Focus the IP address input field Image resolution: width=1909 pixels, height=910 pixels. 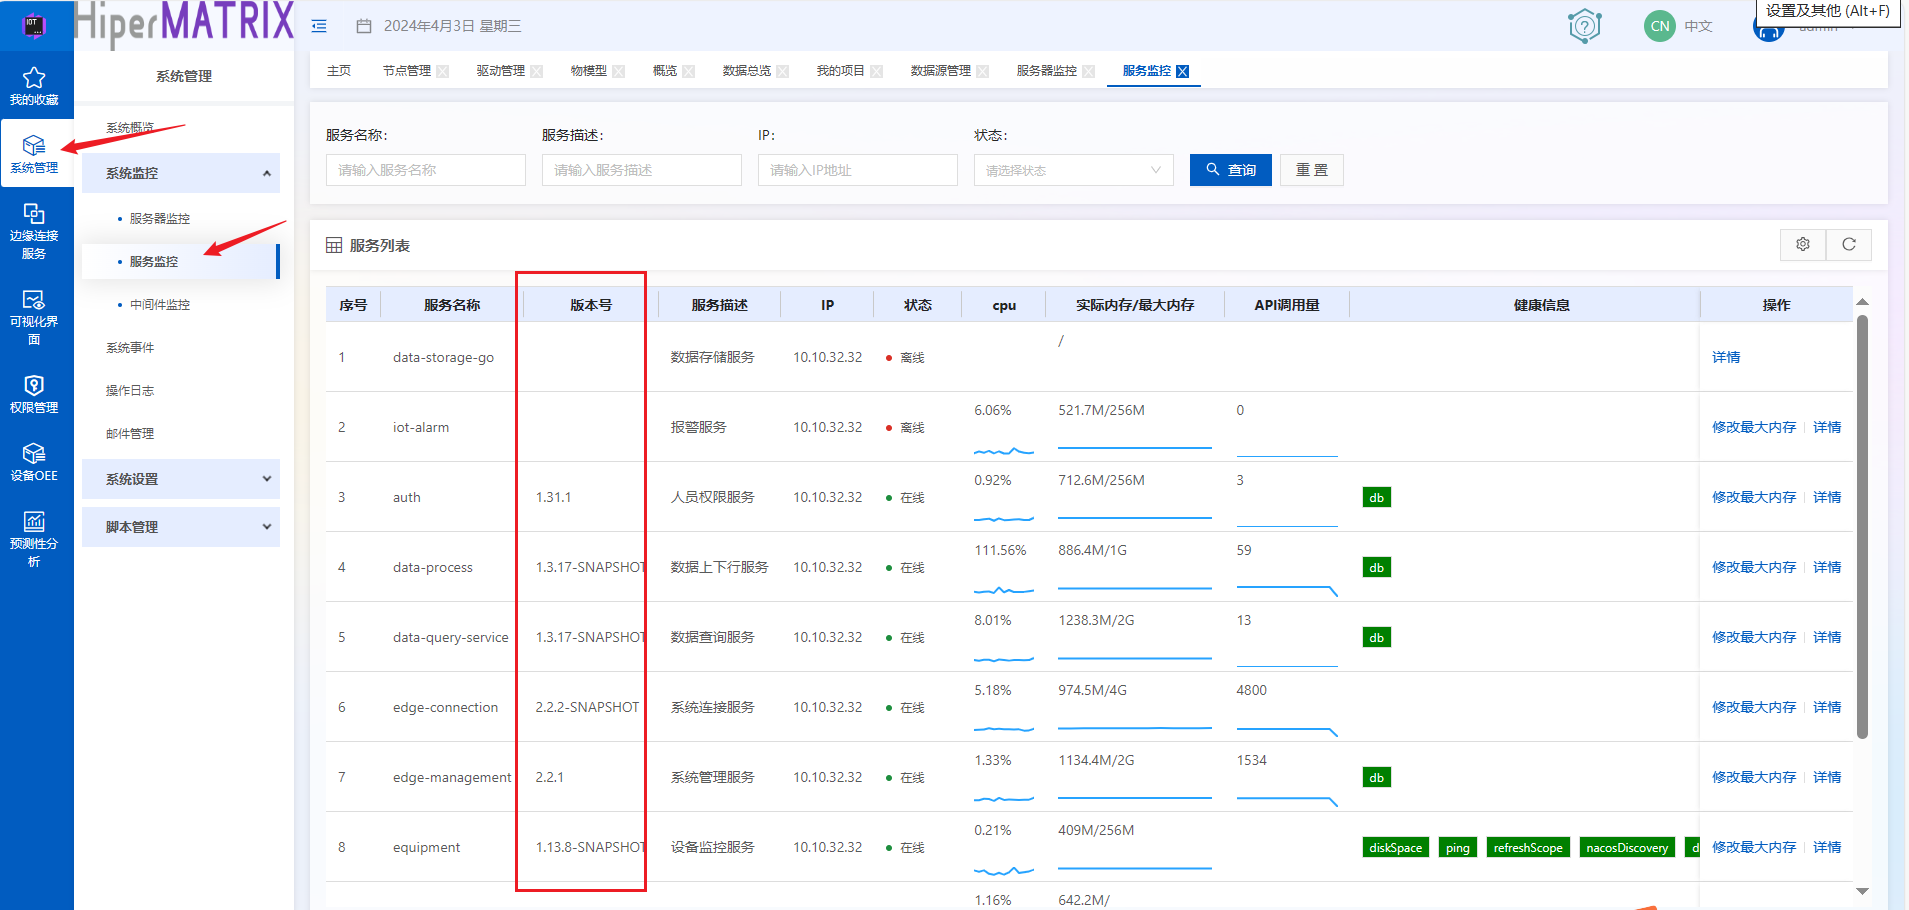[x=857, y=170]
